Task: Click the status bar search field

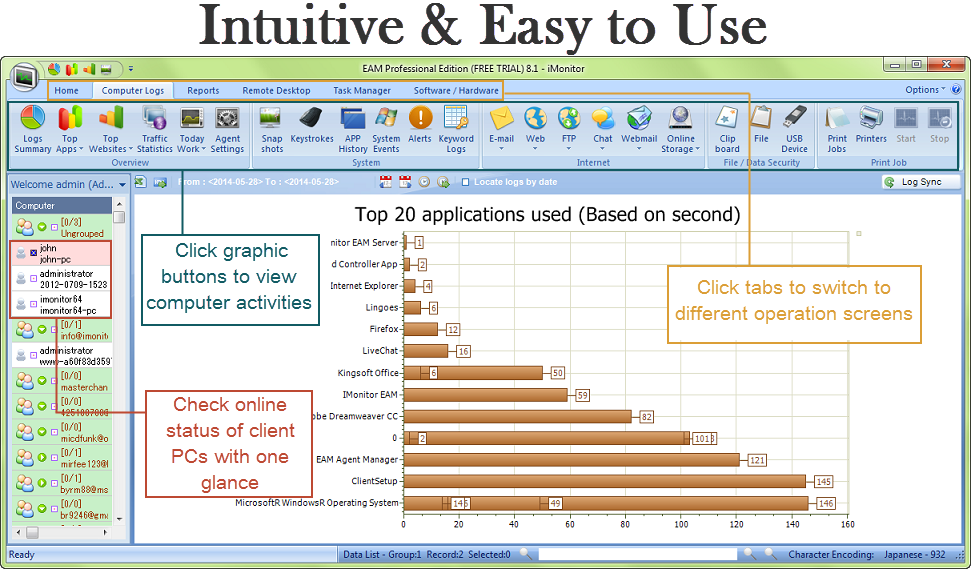Action: pyautogui.click(x=637, y=554)
